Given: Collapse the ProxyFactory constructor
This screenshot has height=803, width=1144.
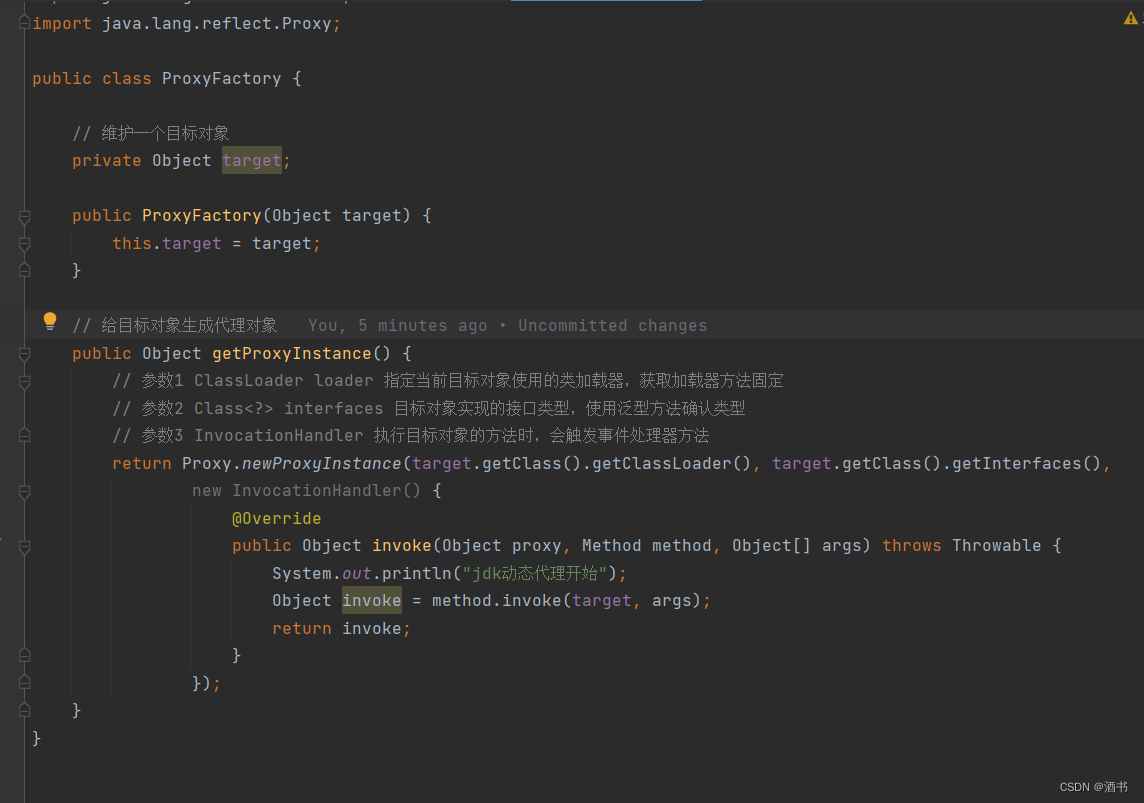Looking at the screenshot, I should pyautogui.click(x=22, y=215).
